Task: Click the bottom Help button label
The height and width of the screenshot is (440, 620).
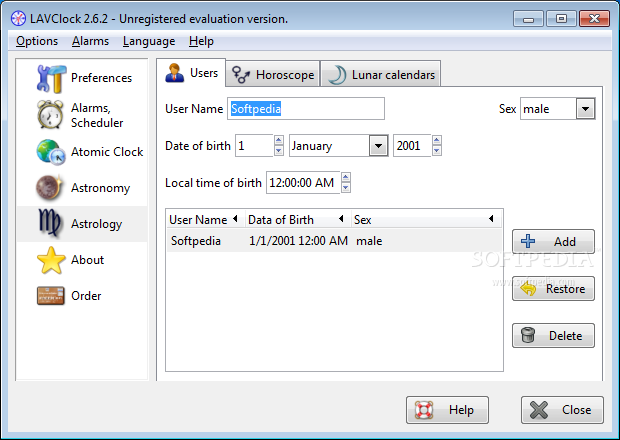Action: click(x=461, y=410)
